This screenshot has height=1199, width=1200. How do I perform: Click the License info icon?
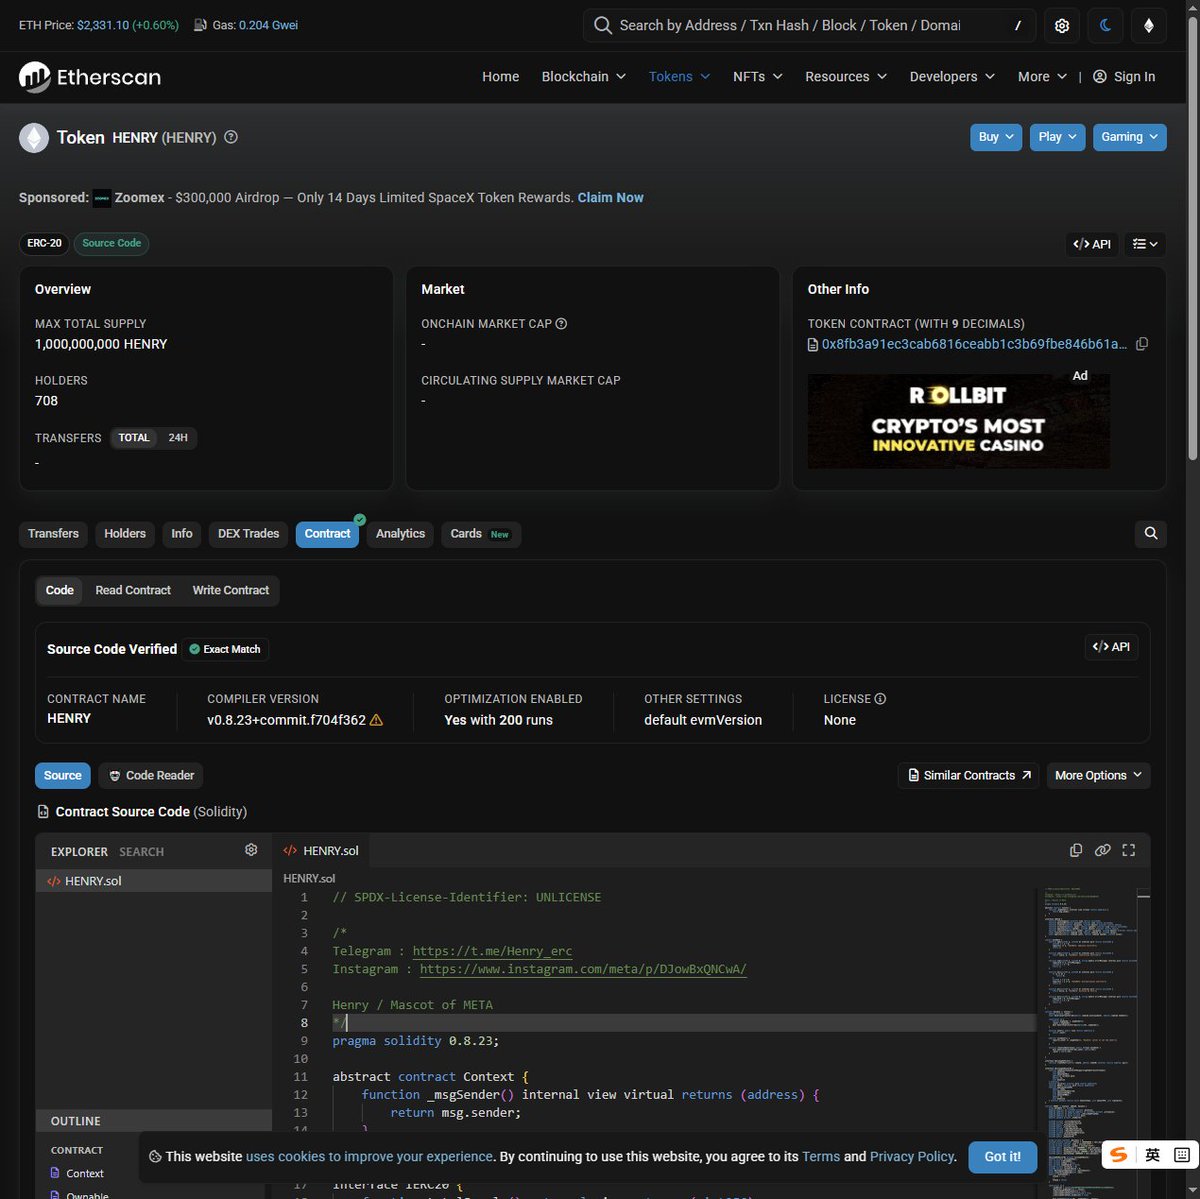coord(880,699)
